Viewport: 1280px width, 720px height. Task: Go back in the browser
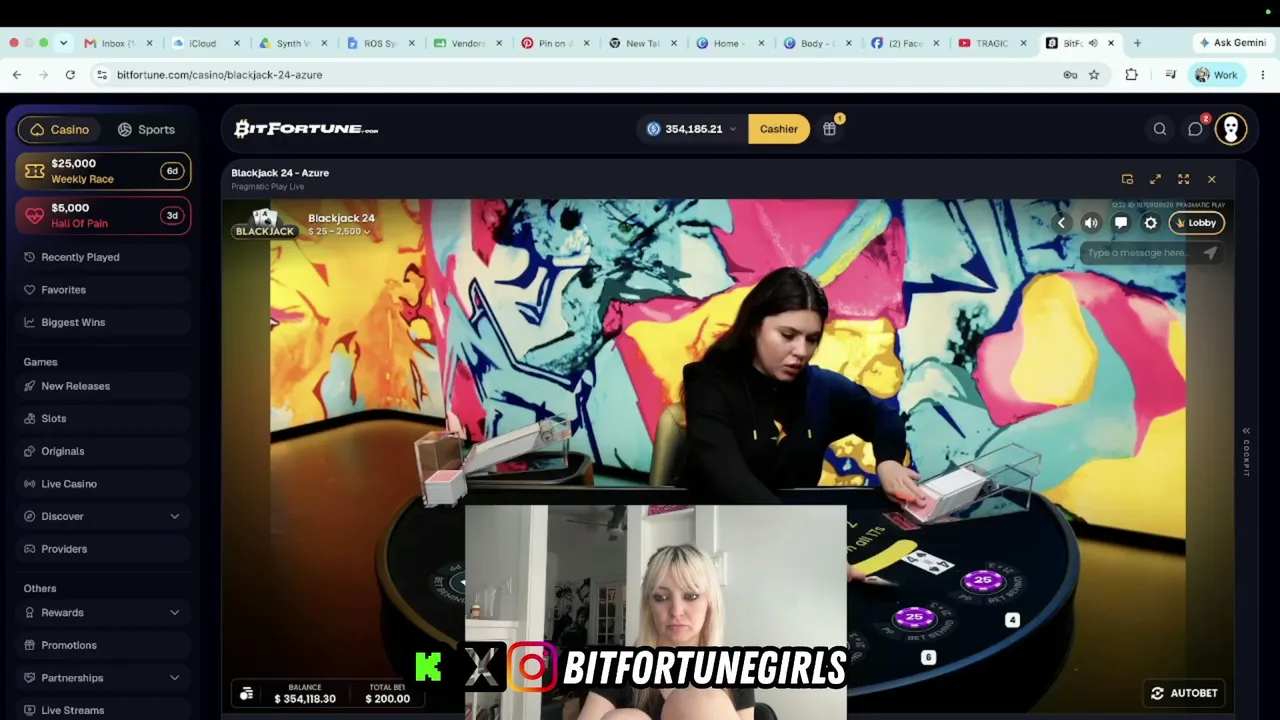(x=17, y=75)
